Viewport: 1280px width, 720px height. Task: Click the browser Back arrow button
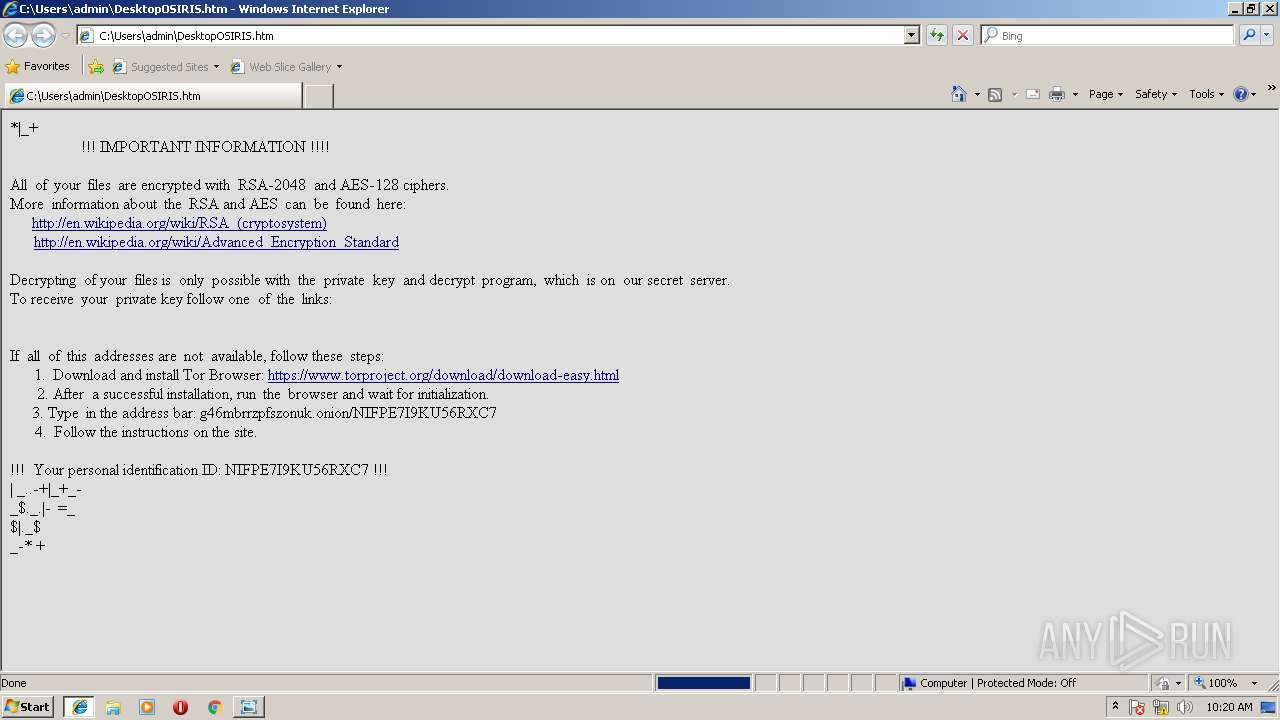point(15,35)
